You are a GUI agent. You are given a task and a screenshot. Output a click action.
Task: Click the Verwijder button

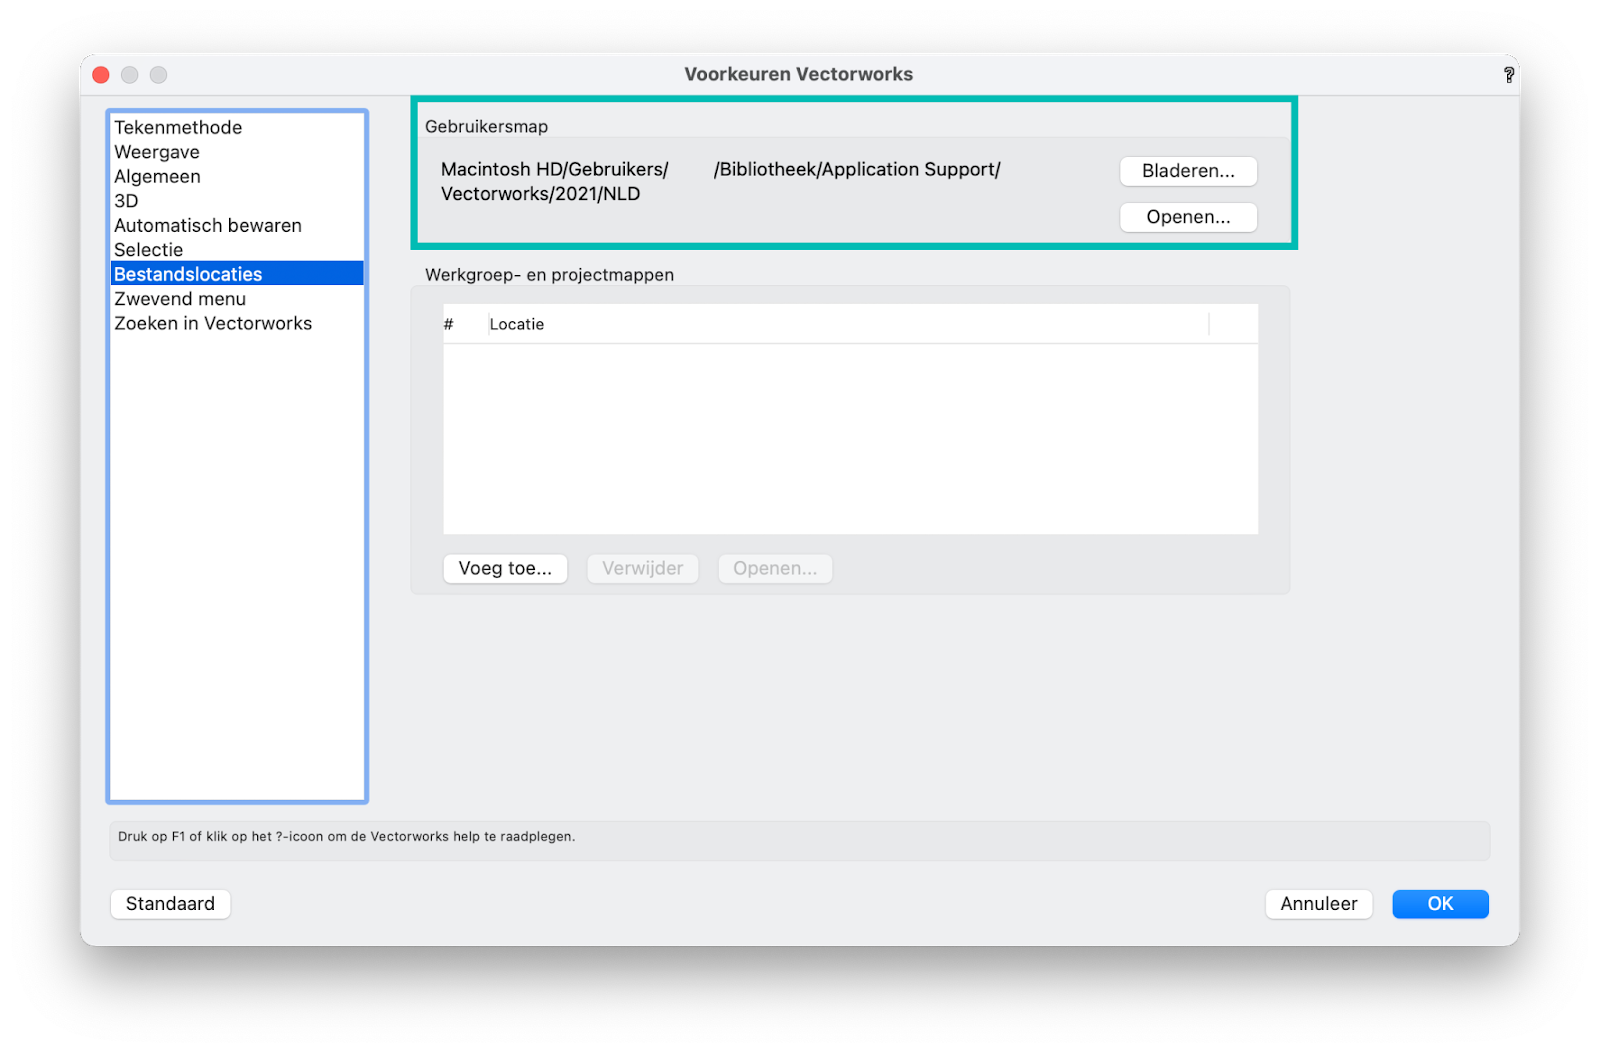[x=642, y=568]
